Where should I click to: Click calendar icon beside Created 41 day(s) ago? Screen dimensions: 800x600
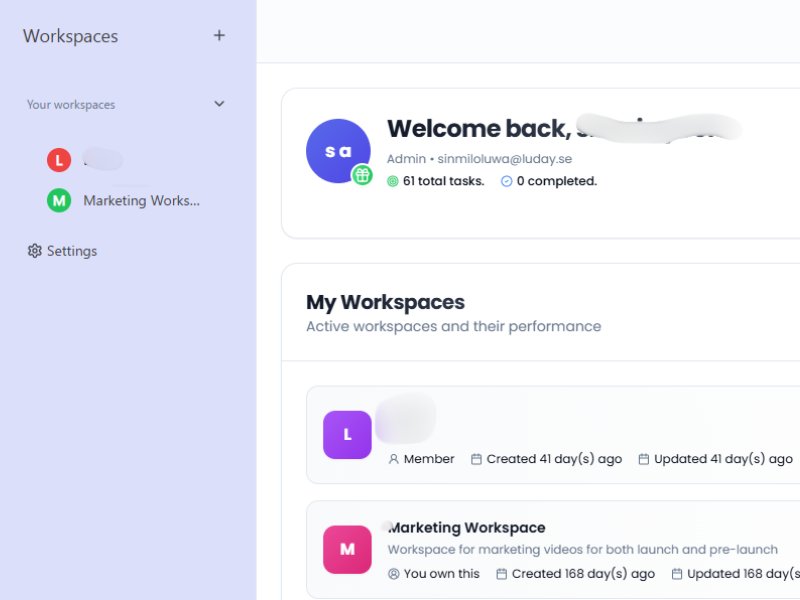pos(476,459)
